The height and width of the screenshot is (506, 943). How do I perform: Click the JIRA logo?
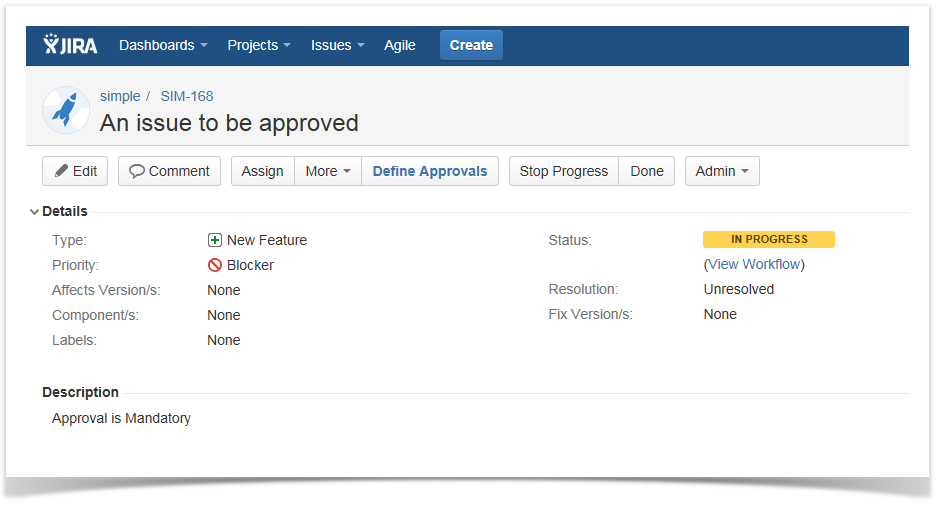(70, 45)
